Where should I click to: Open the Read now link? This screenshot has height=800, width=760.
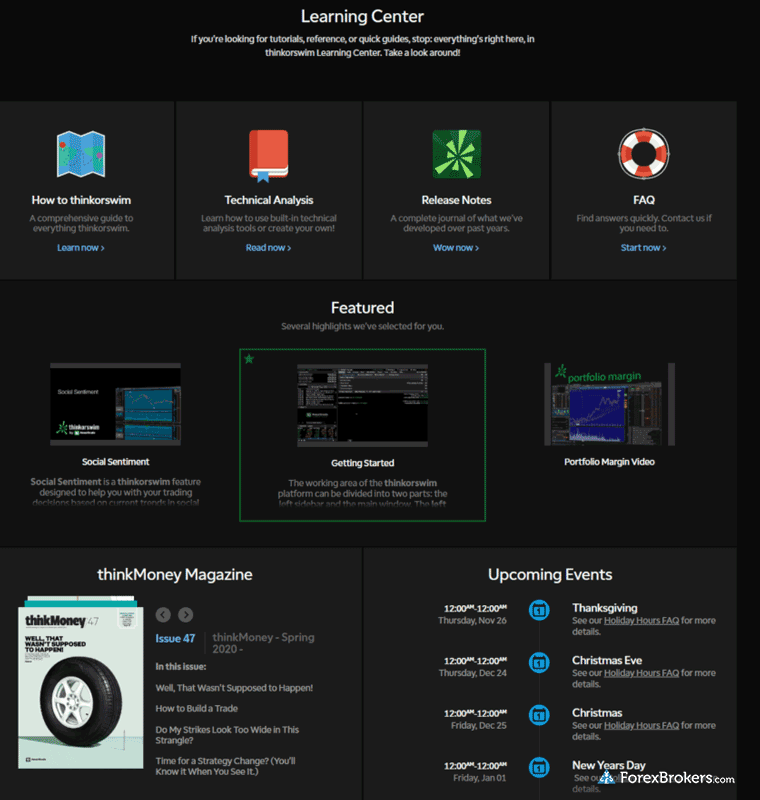(268, 248)
